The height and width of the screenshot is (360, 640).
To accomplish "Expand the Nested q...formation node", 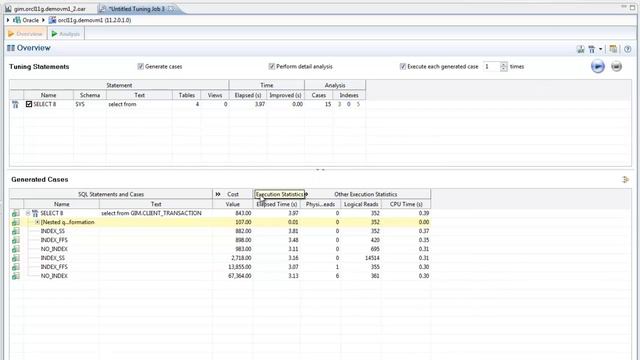I will pos(37,222).
